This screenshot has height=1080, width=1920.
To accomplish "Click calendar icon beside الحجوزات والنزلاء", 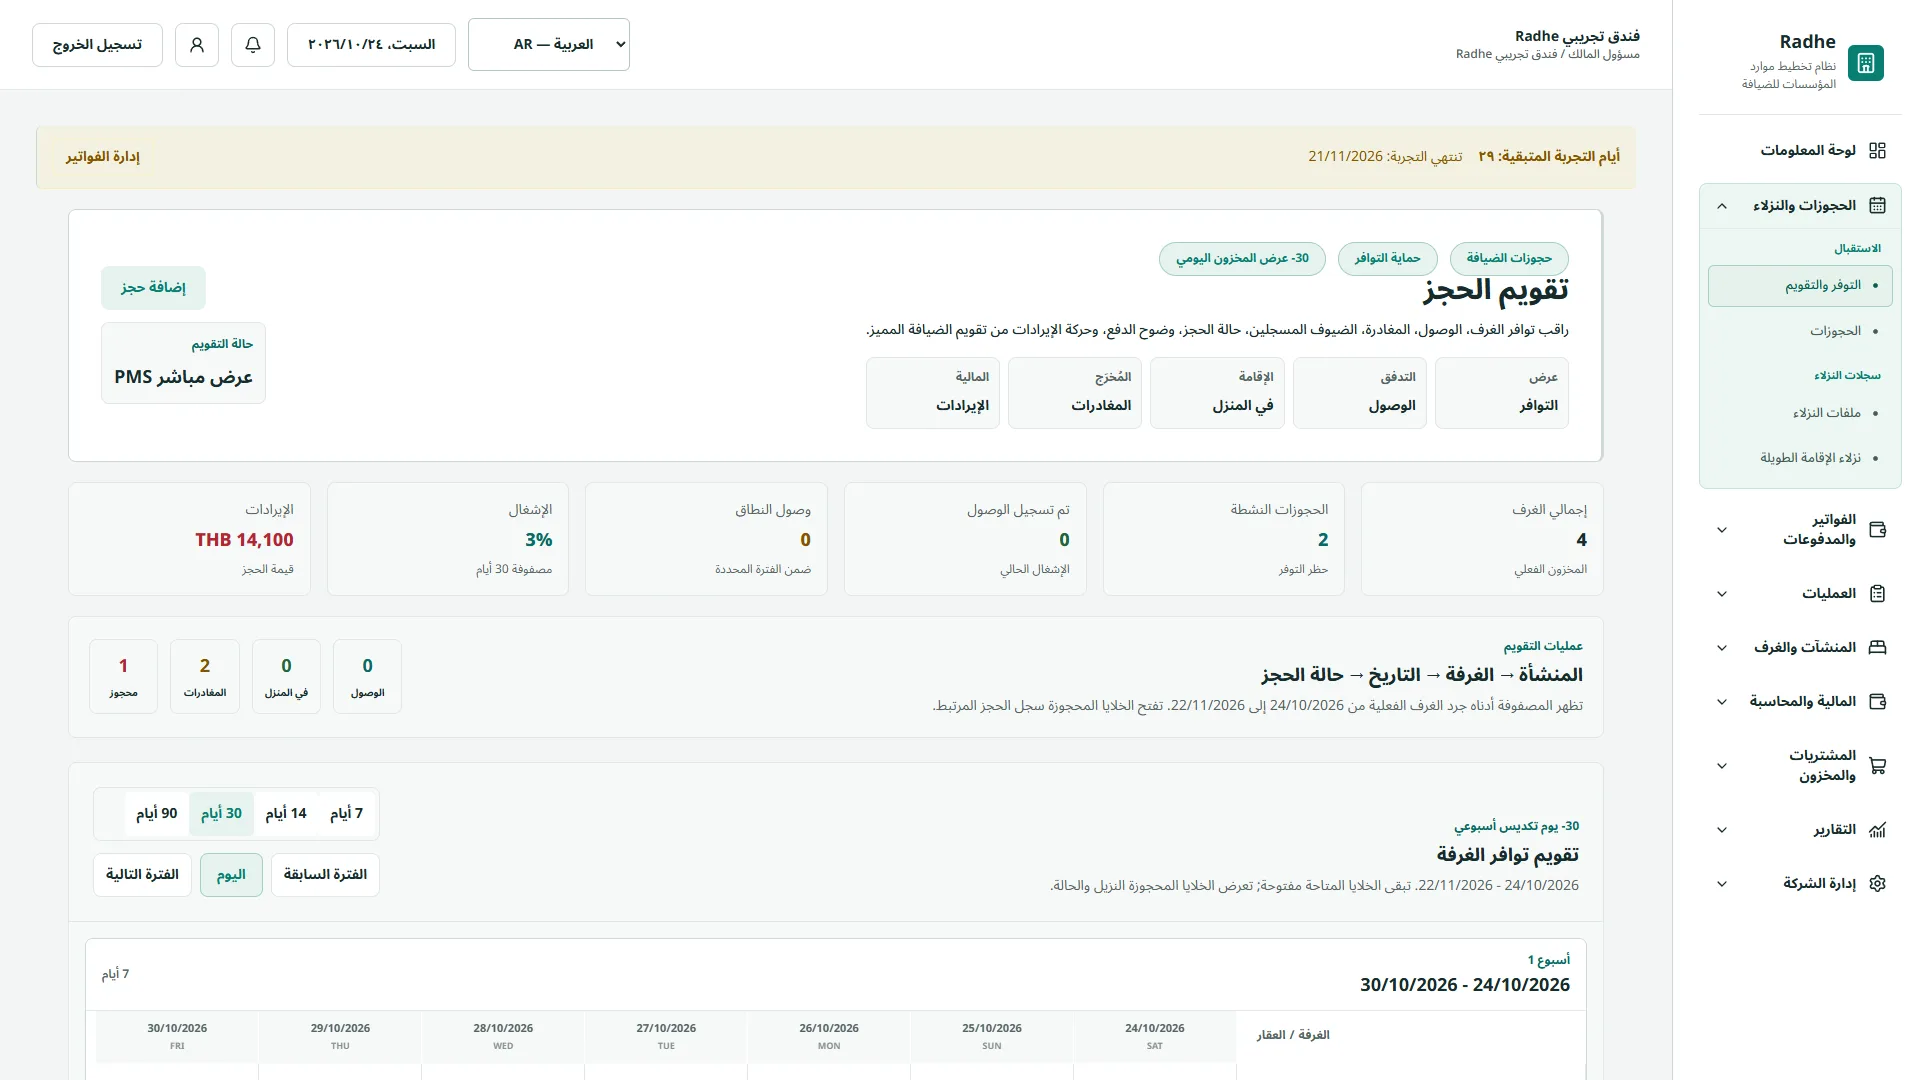I will click(x=1877, y=205).
